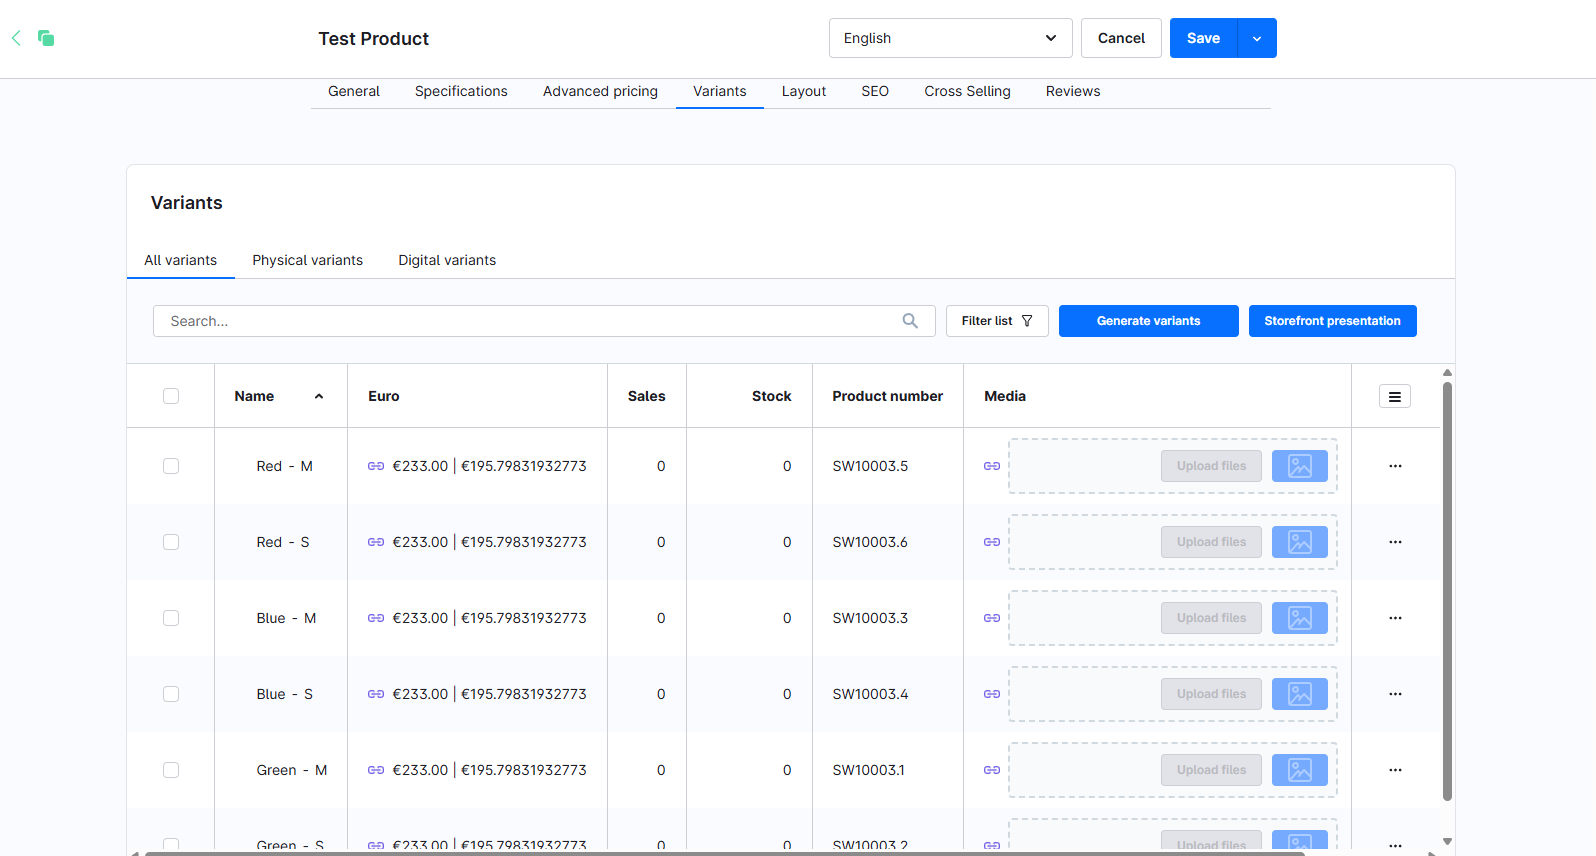The image size is (1596, 856).
Task: Click the Cancel button
Action: (1121, 38)
